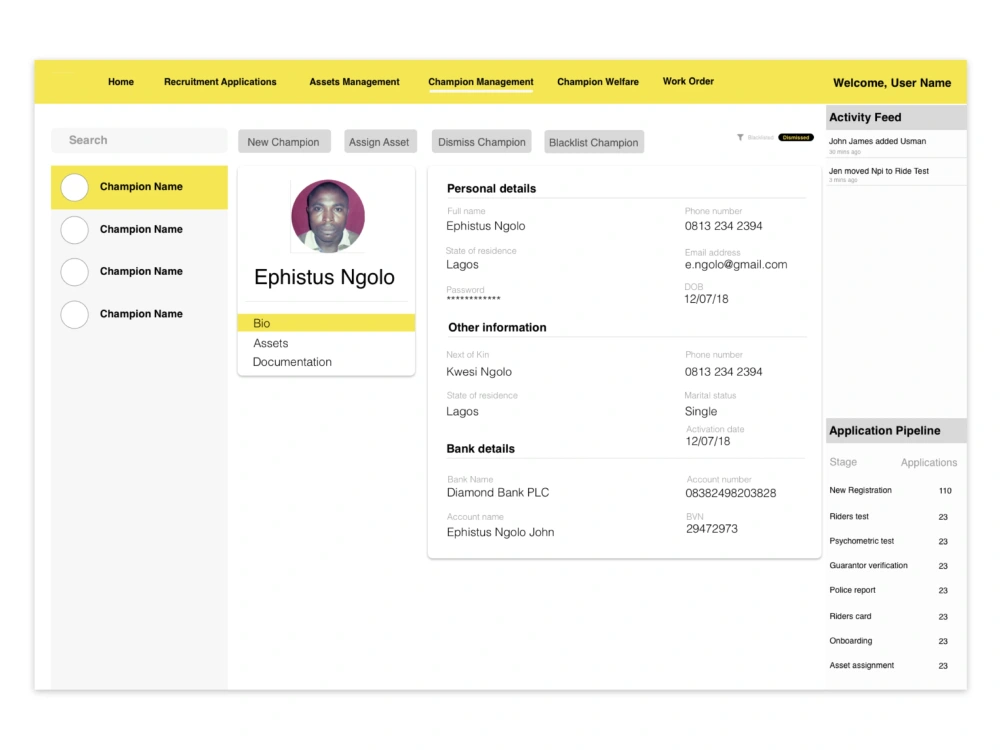Open the Assets section
Screen dimensions: 1000x750
point(270,343)
